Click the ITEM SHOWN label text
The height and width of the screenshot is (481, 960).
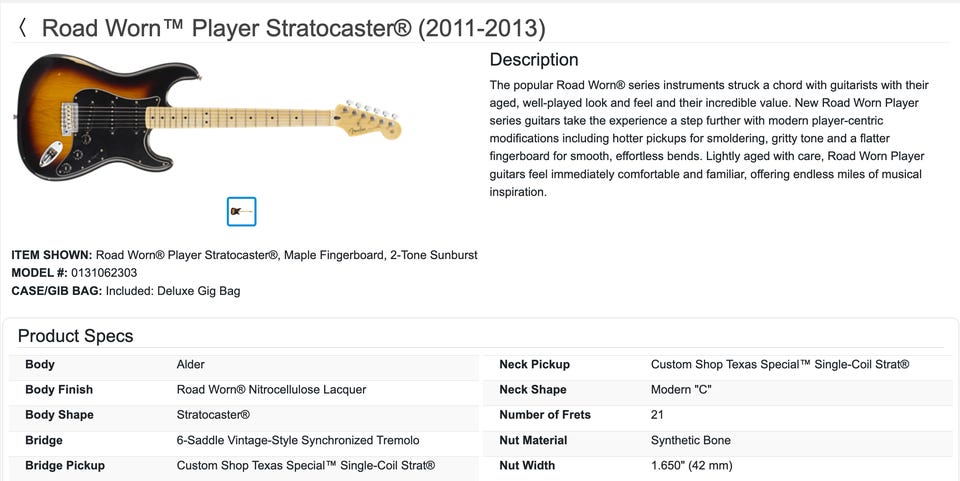click(51, 255)
